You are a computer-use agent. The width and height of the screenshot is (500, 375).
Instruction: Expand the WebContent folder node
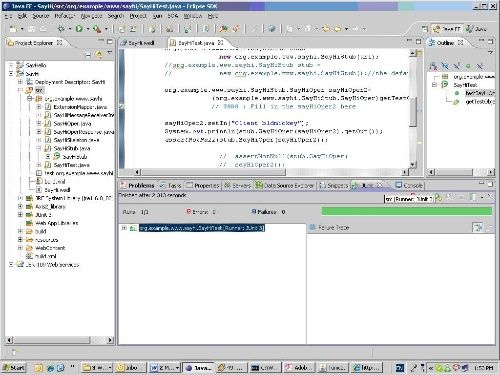20,248
